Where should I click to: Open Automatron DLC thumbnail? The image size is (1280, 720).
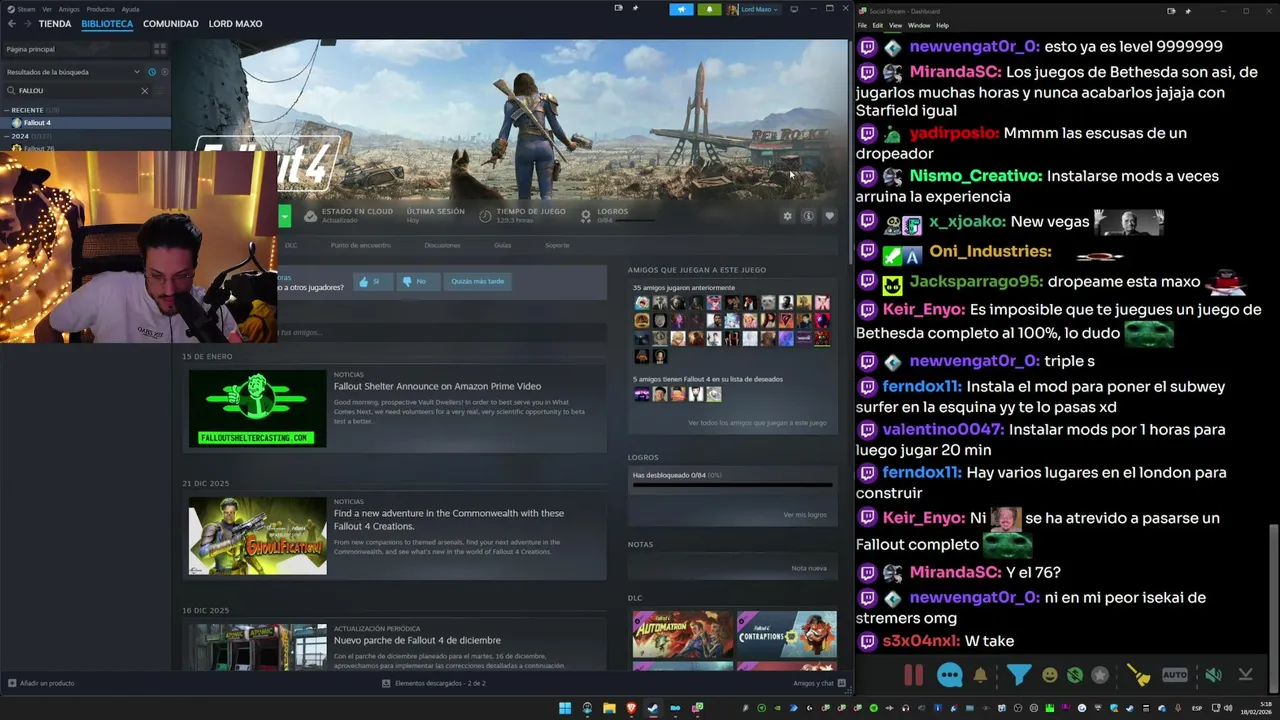coord(682,635)
